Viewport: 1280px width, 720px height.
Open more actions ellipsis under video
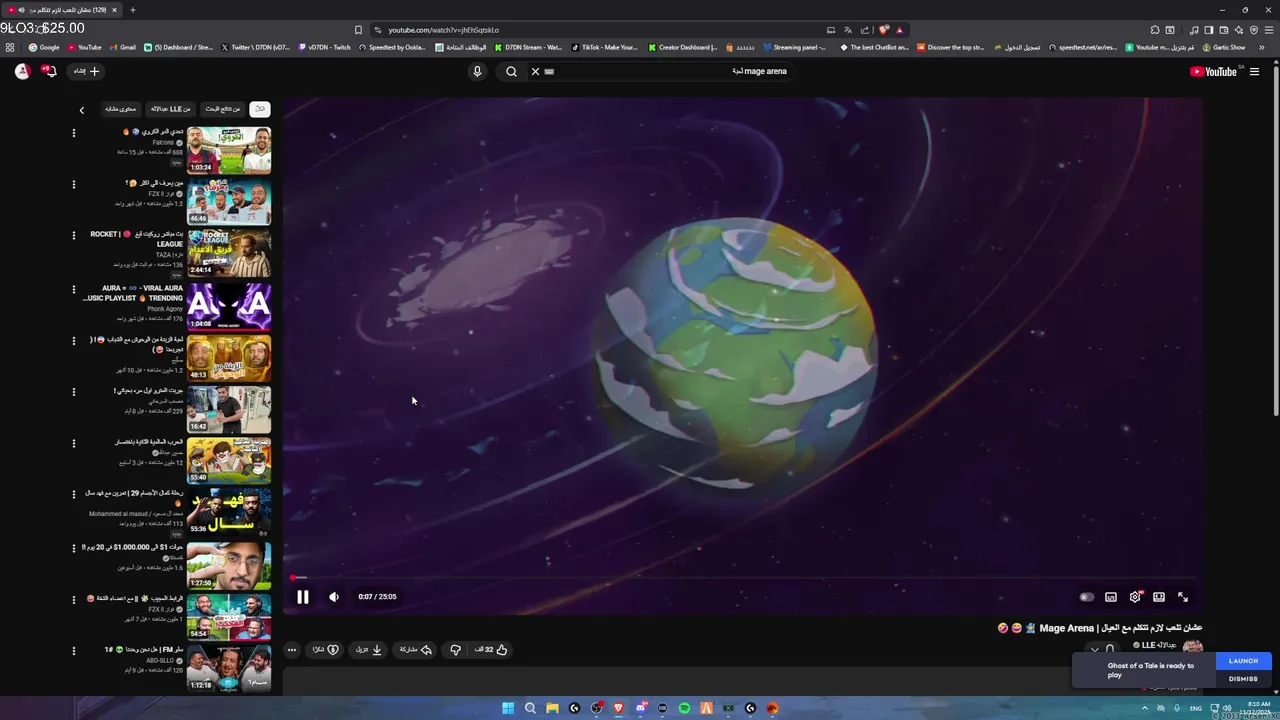[292, 650]
